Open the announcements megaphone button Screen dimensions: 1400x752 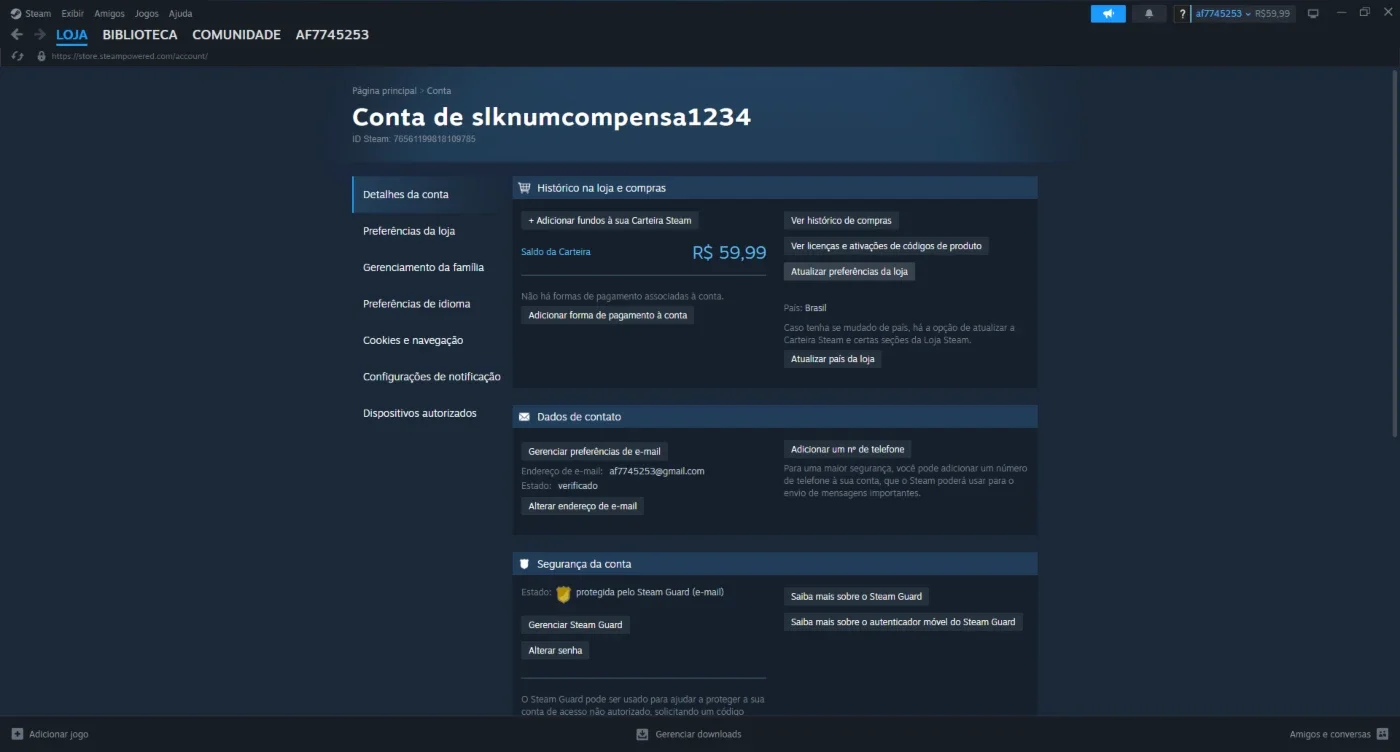[x=1108, y=14]
